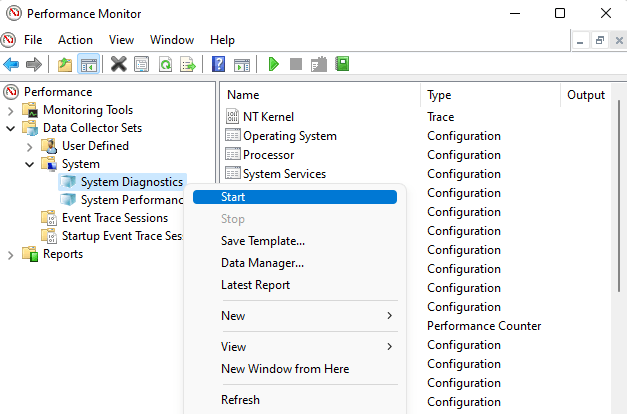This screenshot has height=414, width=627.
Task: Click the Export List toolbar icon
Action: 188,64
